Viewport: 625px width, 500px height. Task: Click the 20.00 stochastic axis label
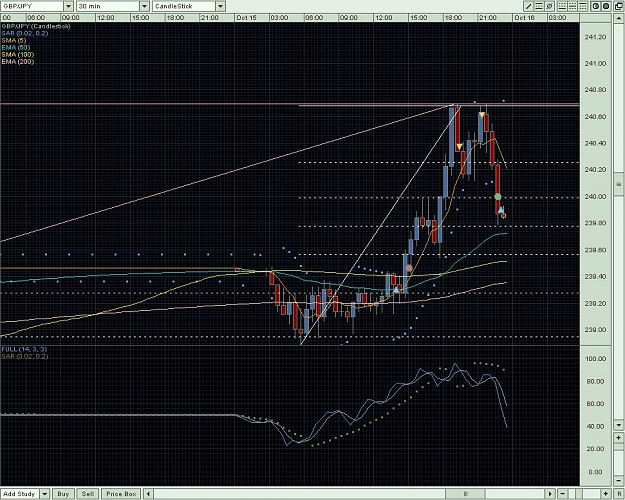tap(595, 449)
